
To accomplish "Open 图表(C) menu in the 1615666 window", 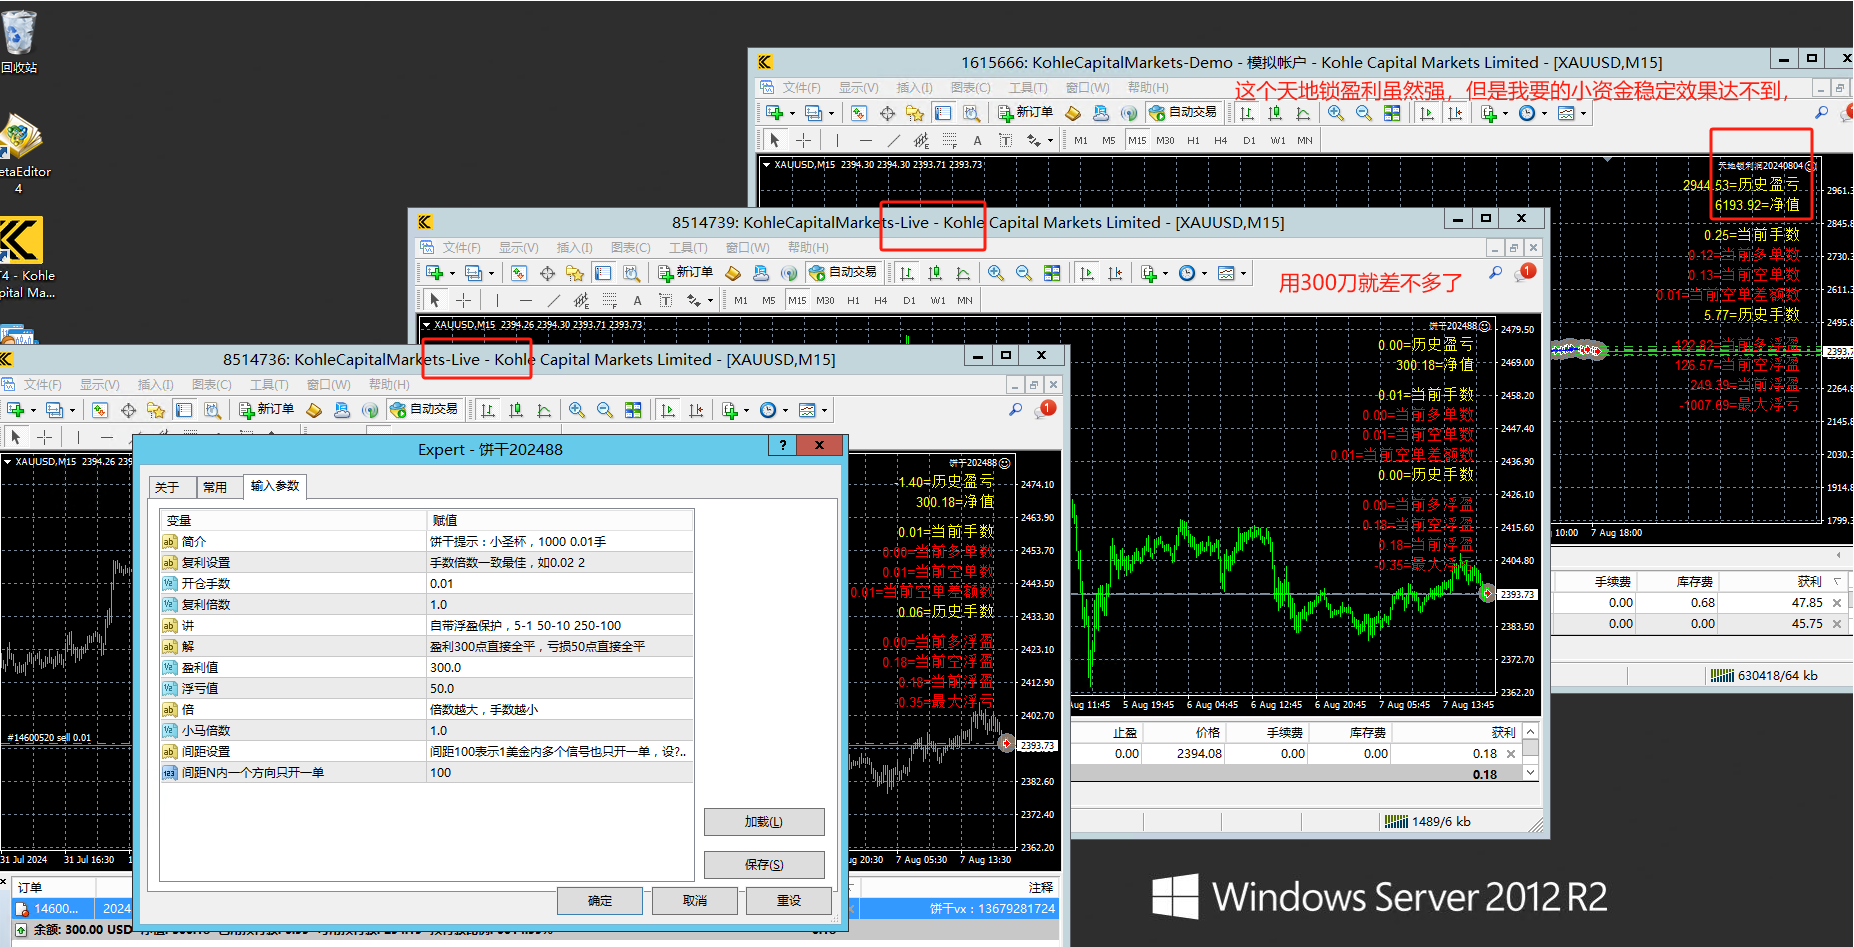I will click(x=970, y=88).
